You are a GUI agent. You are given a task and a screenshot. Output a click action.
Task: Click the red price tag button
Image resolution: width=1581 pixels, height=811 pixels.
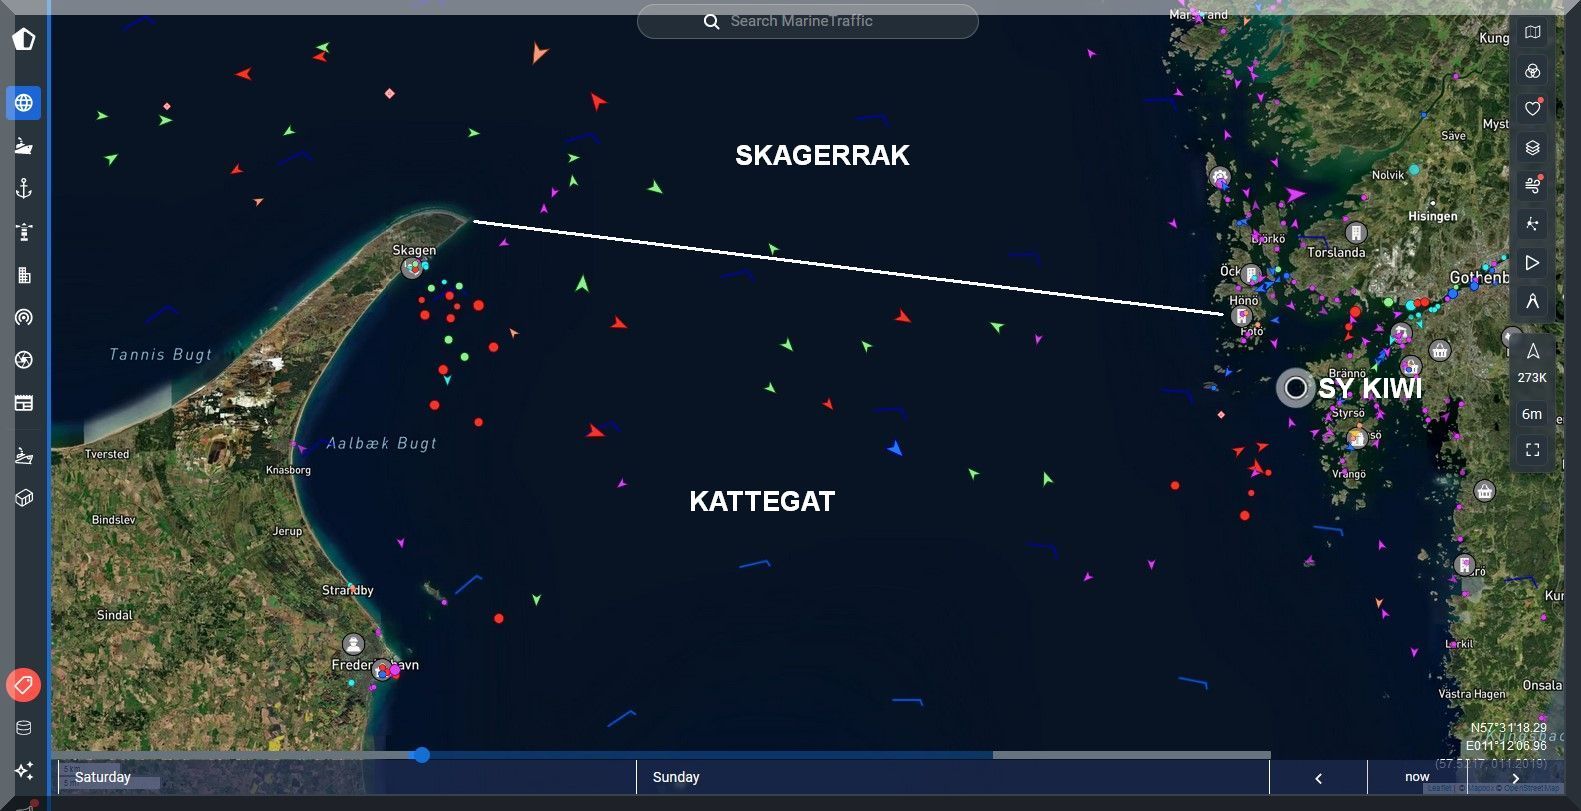click(24, 685)
